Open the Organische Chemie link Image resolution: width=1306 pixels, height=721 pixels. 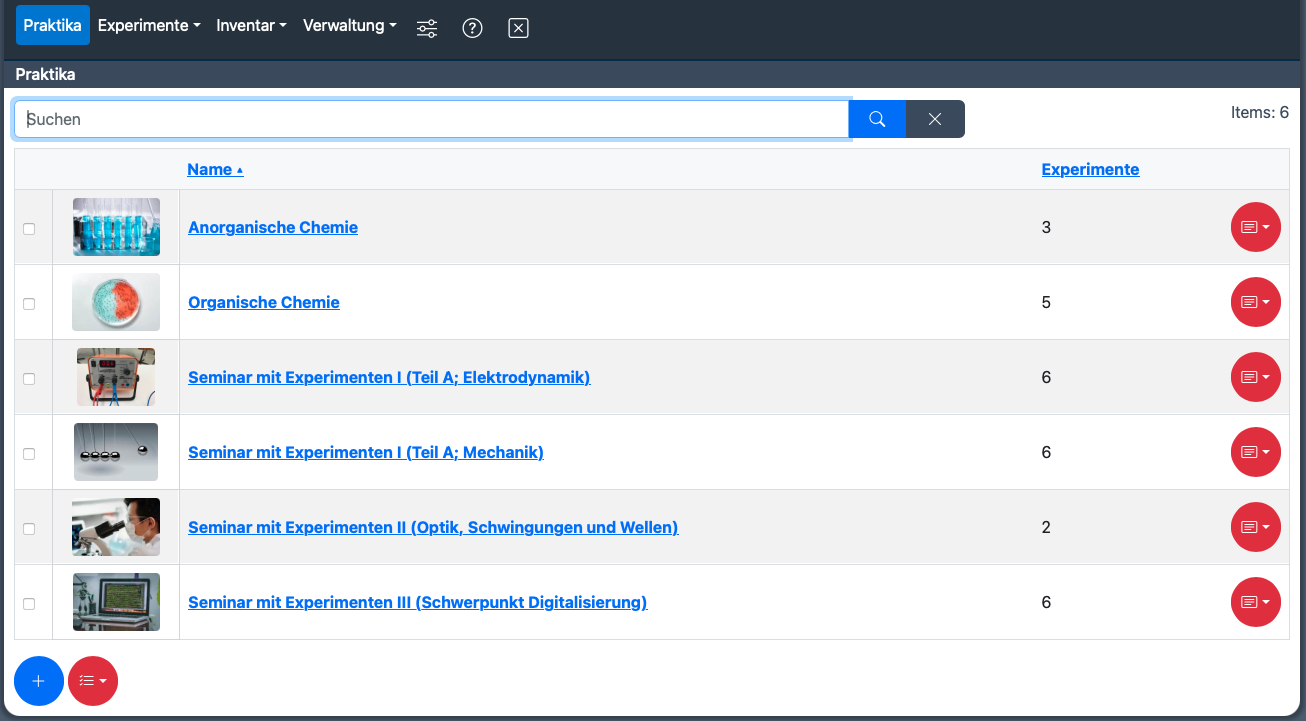tap(264, 302)
